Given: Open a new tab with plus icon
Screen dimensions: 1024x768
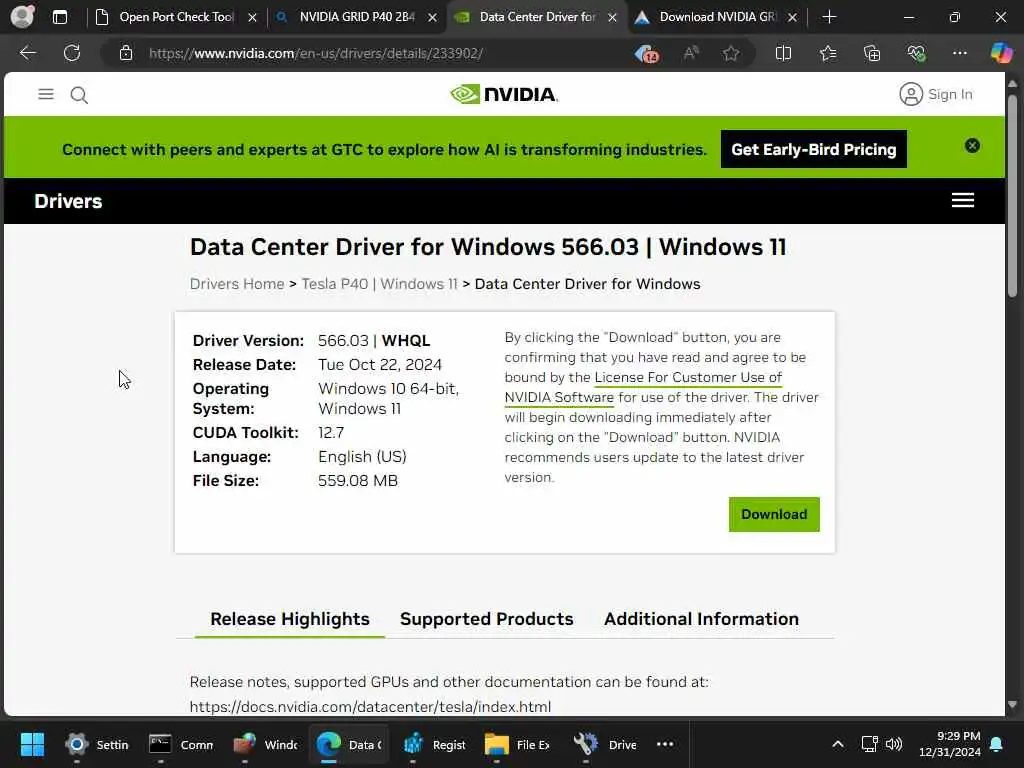Looking at the screenshot, I should click(829, 17).
